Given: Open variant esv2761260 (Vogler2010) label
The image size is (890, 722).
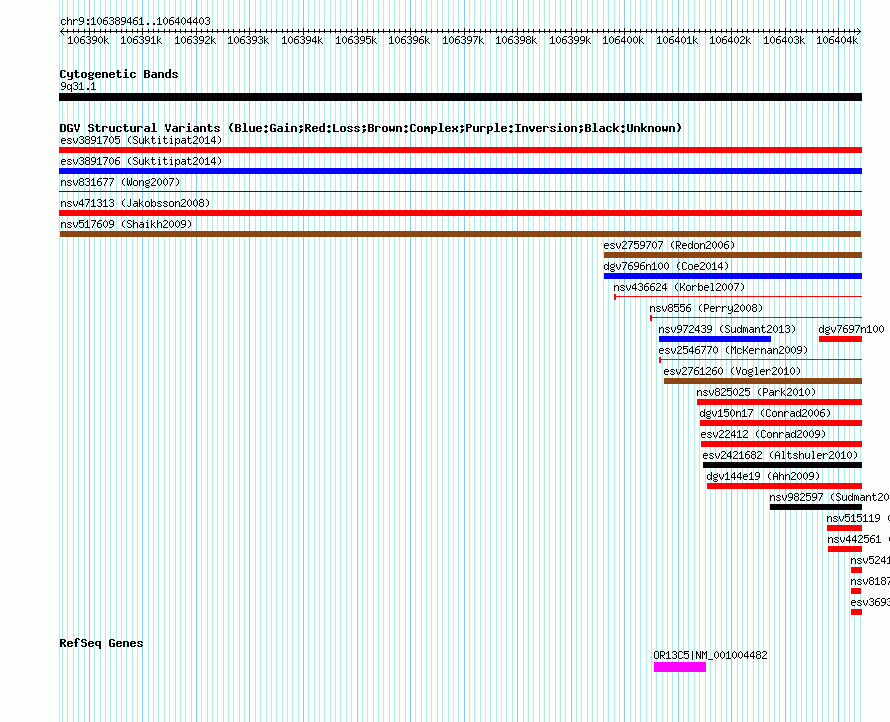Looking at the screenshot, I should tap(732, 371).
